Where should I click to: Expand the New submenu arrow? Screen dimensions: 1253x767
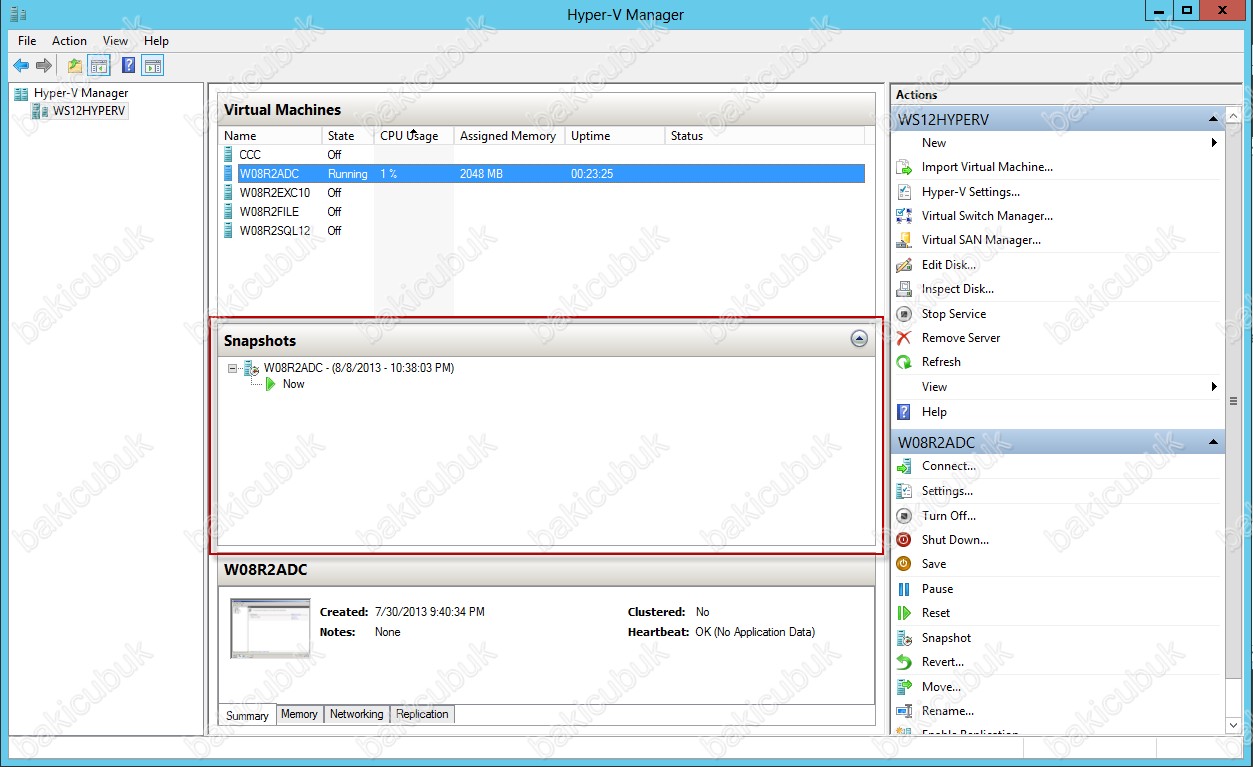[1214, 143]
